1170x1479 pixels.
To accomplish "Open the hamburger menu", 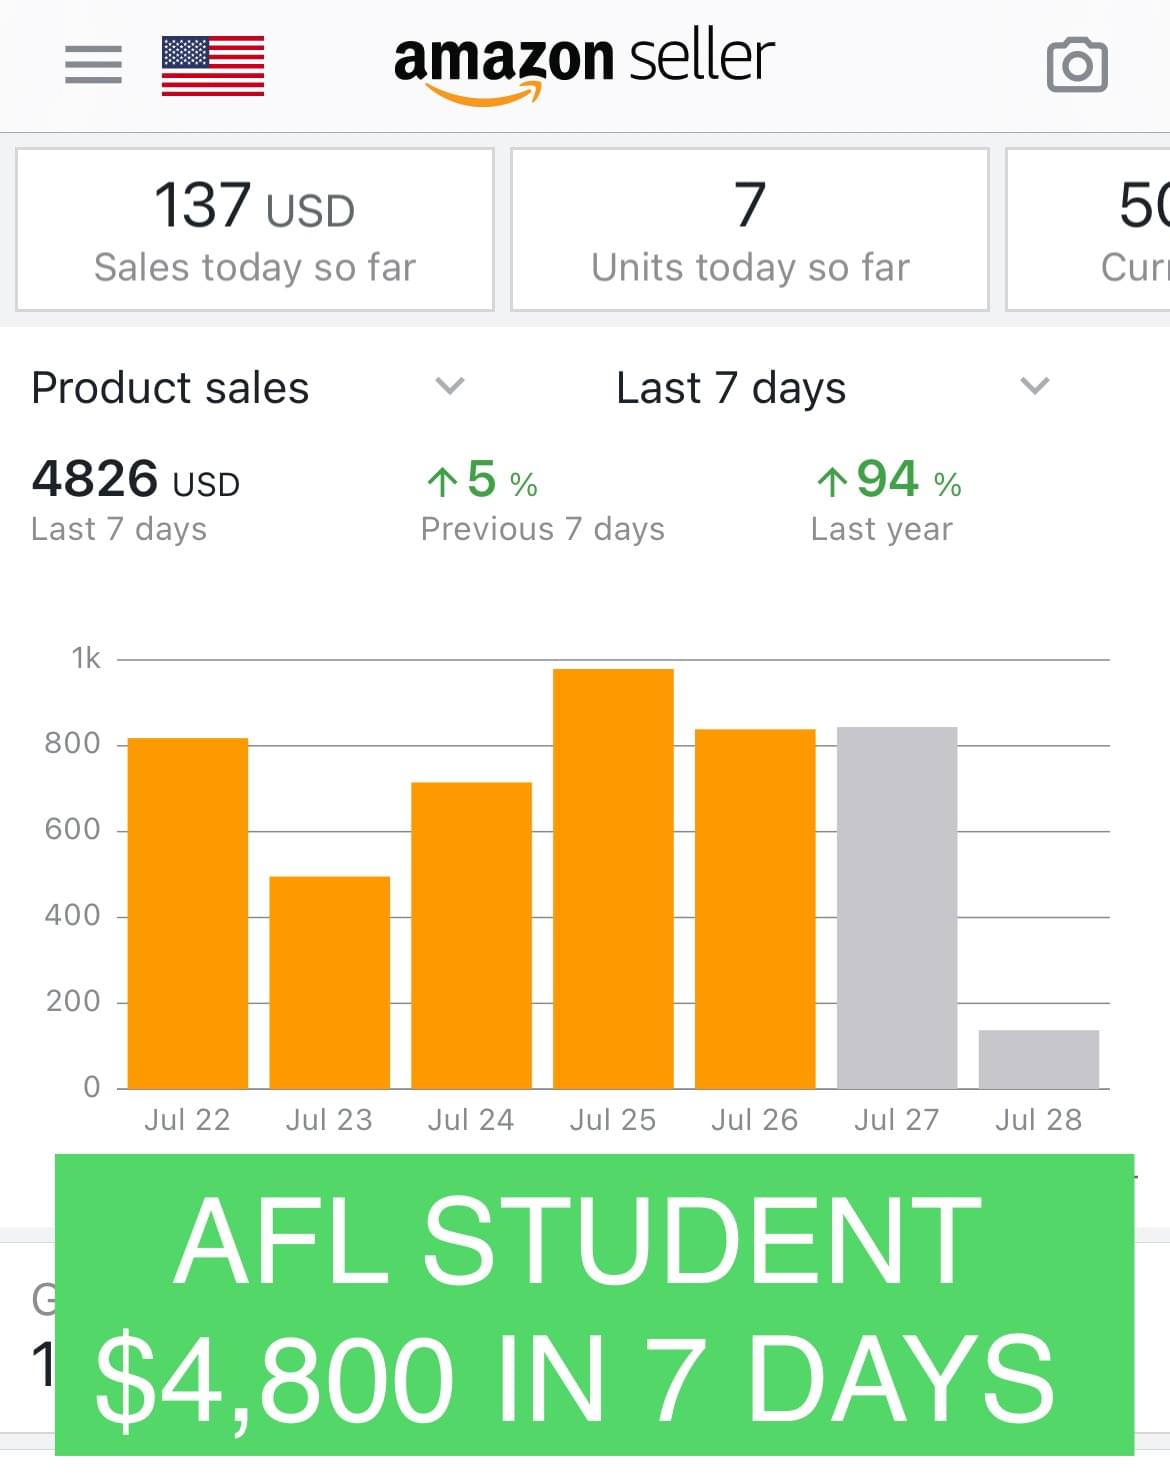I will pyautogui.click(x=93, y=65).
